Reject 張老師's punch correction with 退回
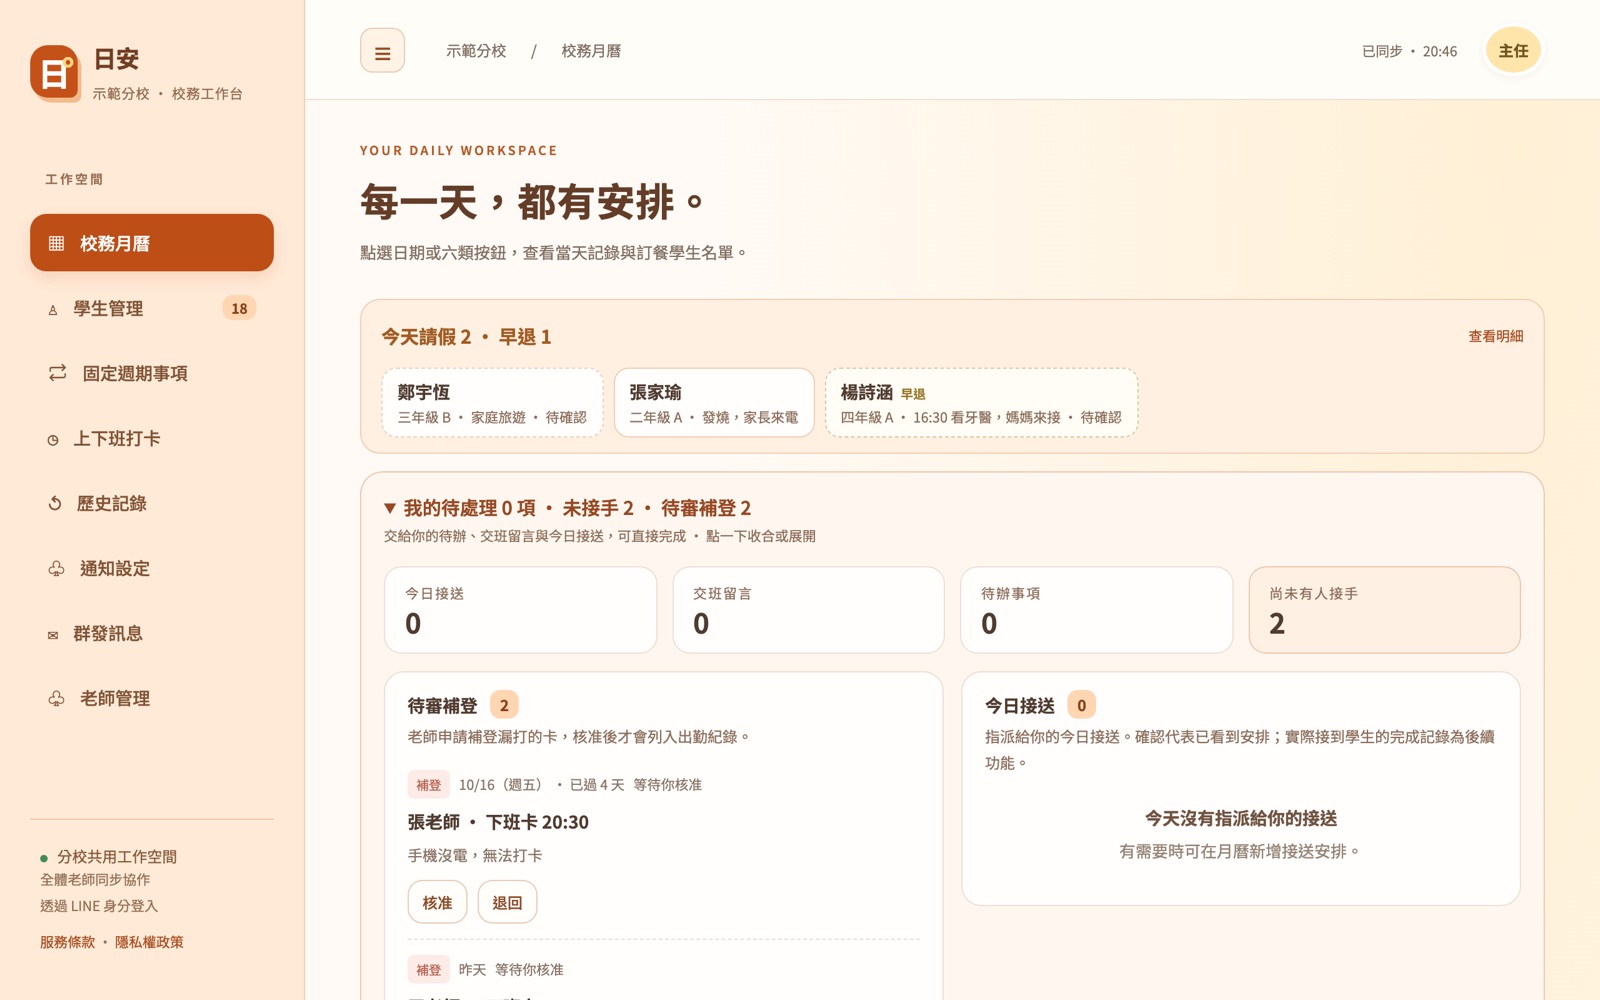Image resolution: width=1600 pixels, height=1000 pixels. (x=507, y=902)
